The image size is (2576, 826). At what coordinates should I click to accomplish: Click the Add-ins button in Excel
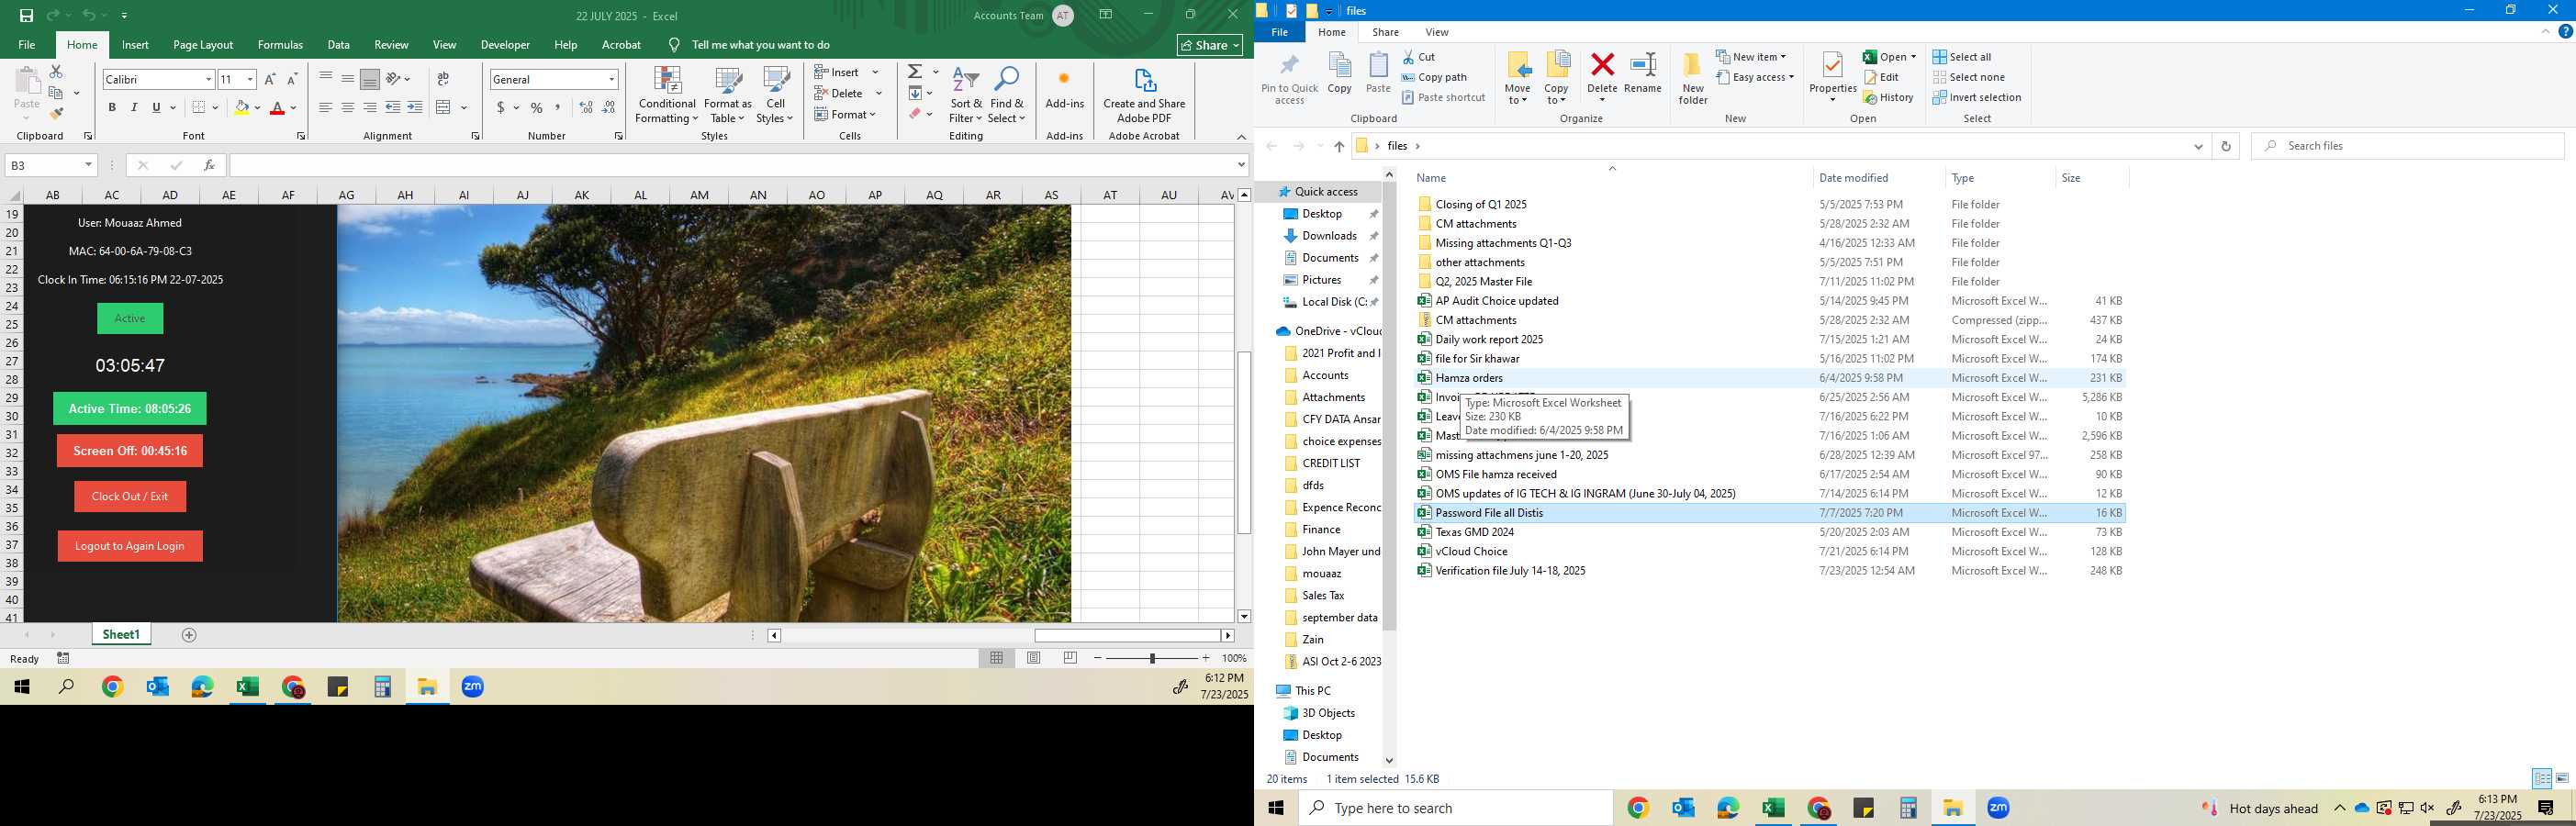pyautogui.click(x=1064, y=90)
